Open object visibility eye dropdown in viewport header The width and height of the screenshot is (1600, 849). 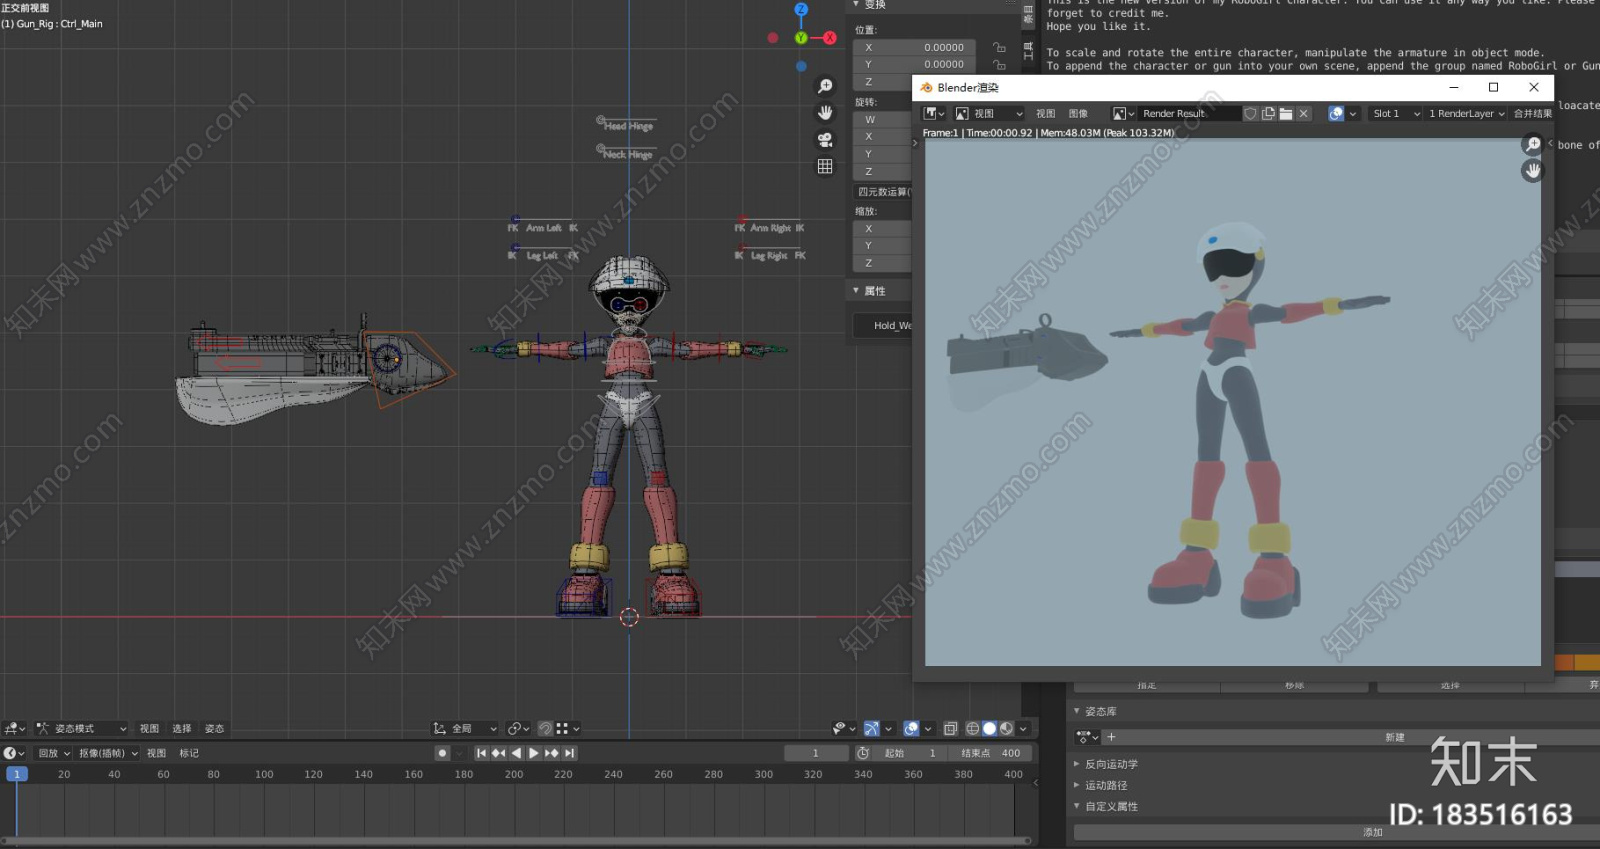point(844,729)
